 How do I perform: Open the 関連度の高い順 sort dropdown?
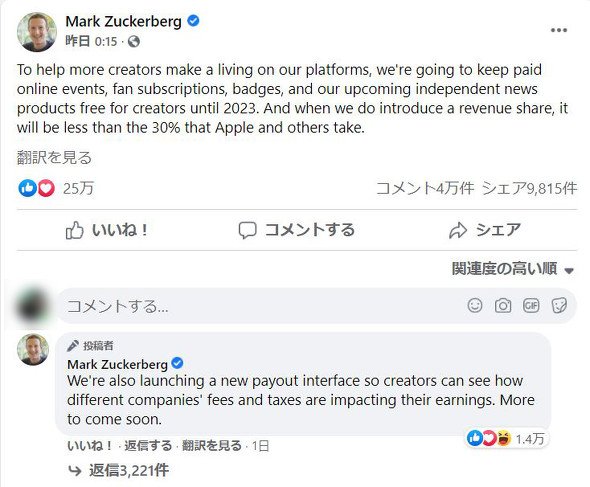[513, 269]
